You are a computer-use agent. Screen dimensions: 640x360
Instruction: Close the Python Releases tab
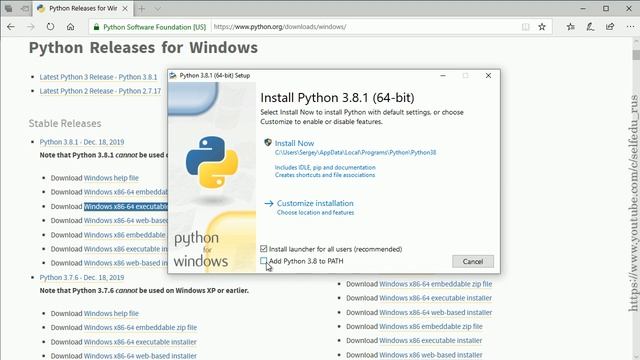tap(125, 8)
